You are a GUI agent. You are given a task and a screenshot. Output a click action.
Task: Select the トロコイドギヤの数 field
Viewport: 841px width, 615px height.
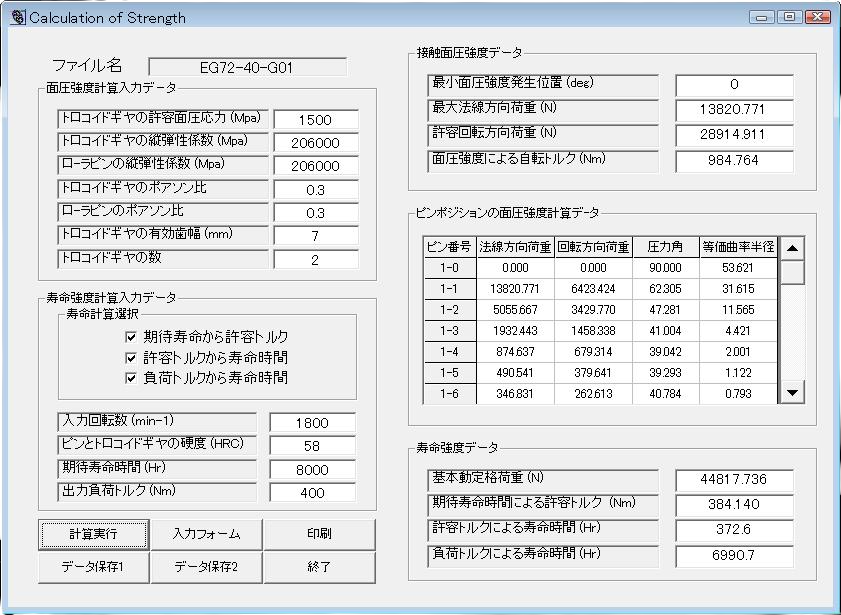tap(315, 259)
